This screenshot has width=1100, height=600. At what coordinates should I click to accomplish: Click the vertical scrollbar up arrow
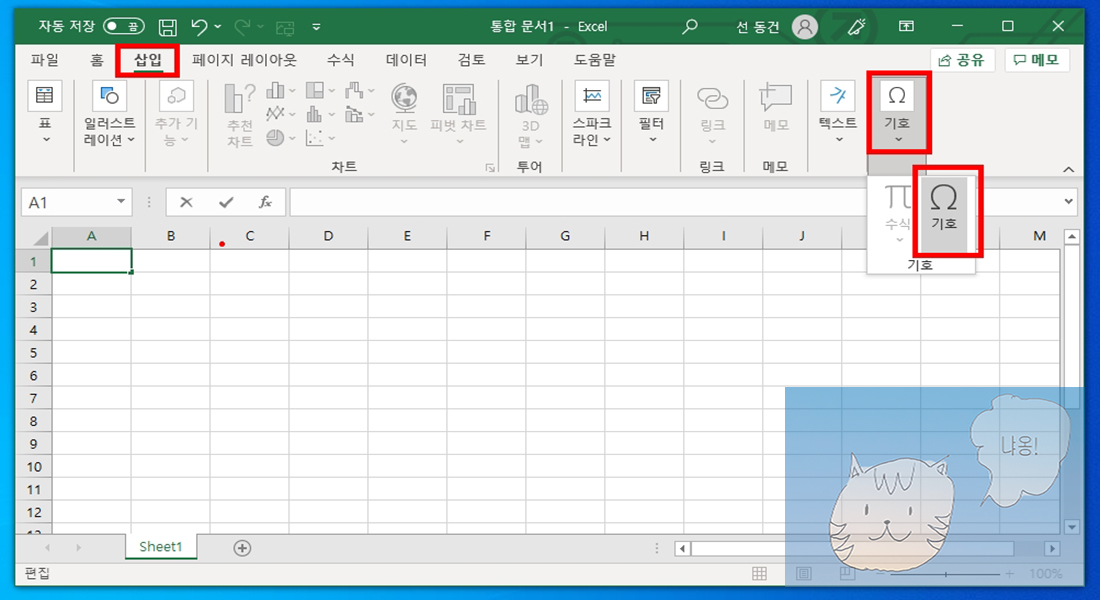[1071, 237]
